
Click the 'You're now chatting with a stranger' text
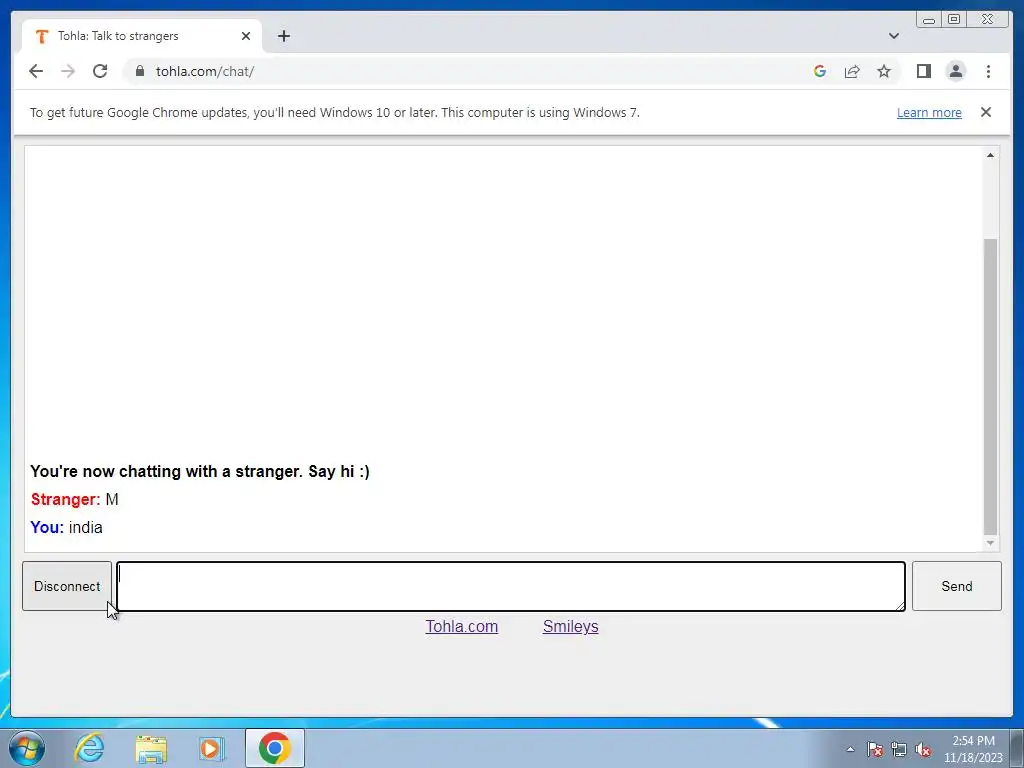coord(200,472)
